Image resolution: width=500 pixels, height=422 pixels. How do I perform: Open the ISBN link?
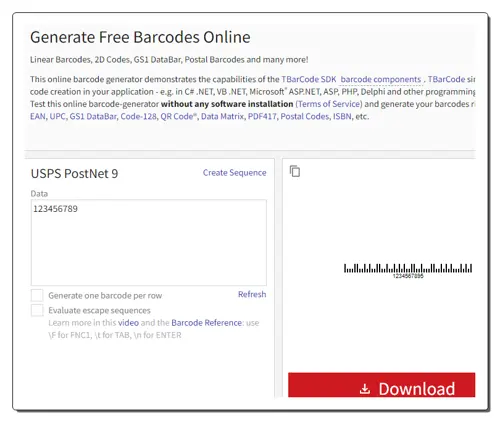click(342, 116)
